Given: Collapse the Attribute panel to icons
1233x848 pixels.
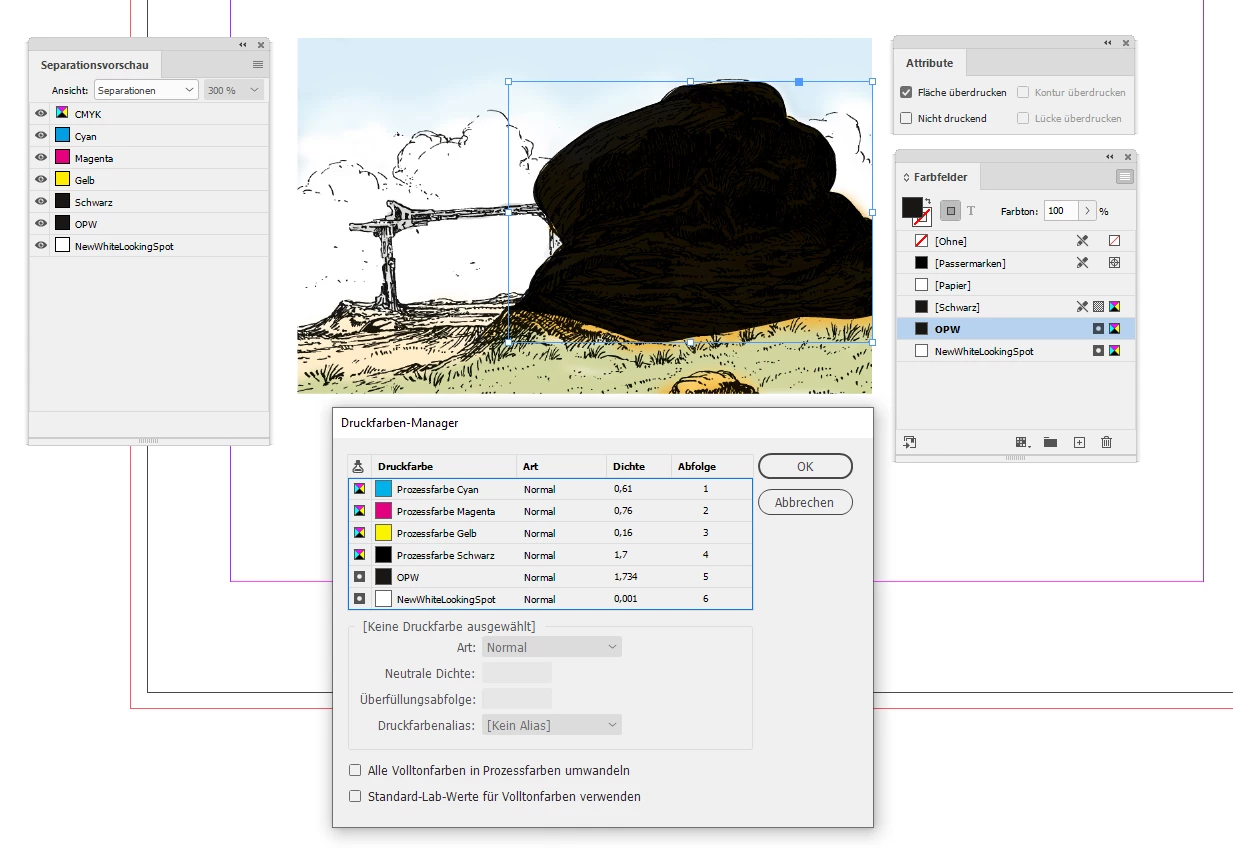Looking at the screenshot, I should click(x=1108, y=43).
